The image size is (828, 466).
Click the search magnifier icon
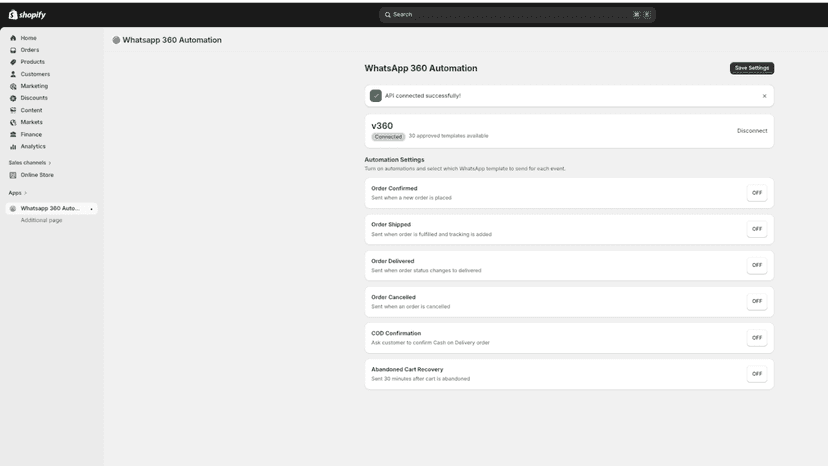388,15
